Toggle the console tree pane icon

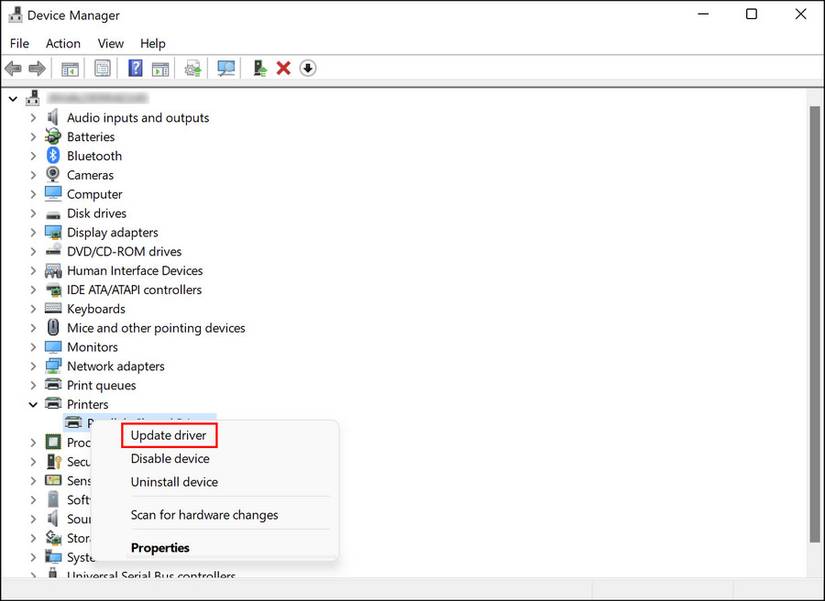pos(69,67)
